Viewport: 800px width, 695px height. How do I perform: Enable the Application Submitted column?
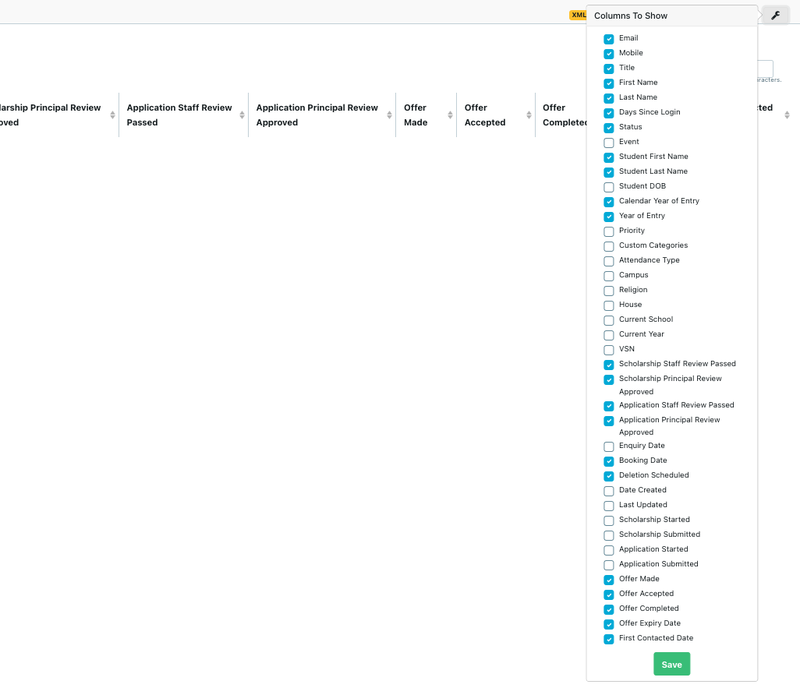[608, 563]
